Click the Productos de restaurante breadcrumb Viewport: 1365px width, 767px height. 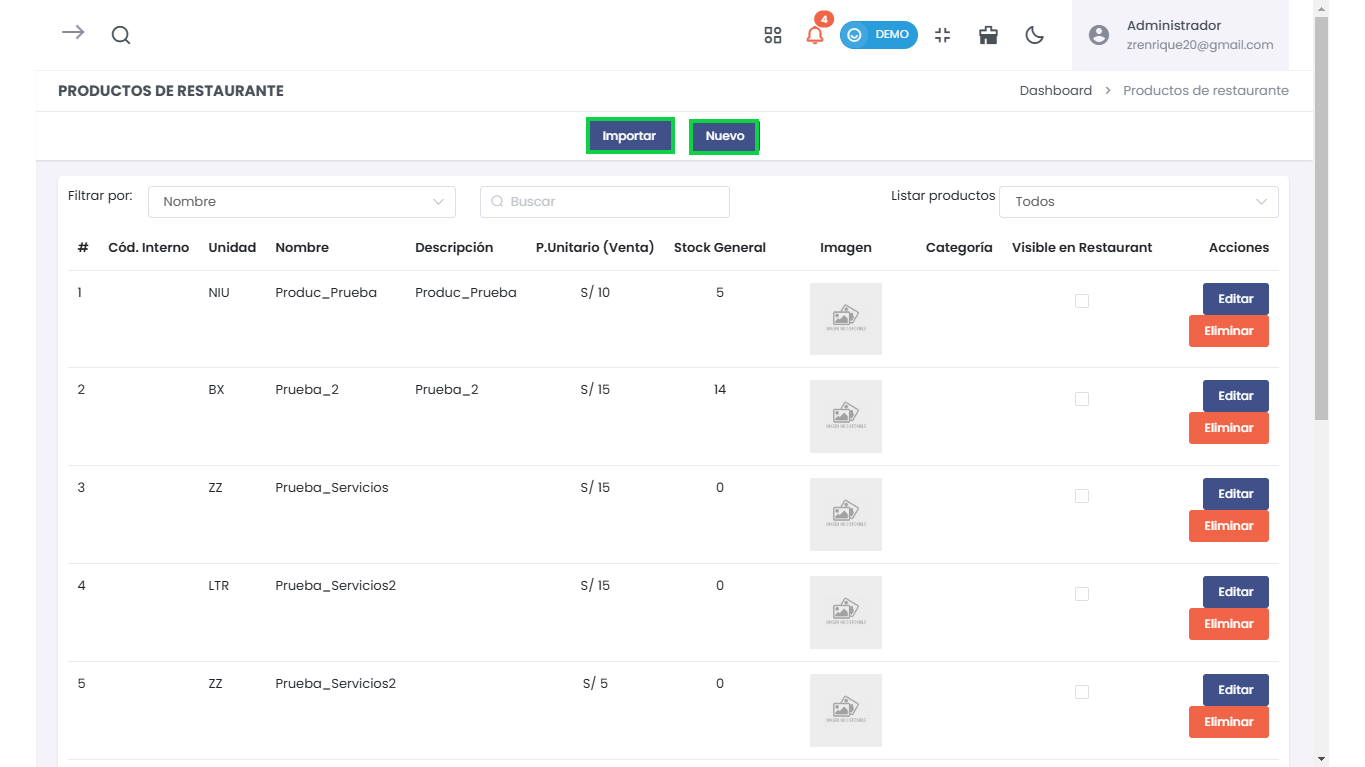[1205, 91]
